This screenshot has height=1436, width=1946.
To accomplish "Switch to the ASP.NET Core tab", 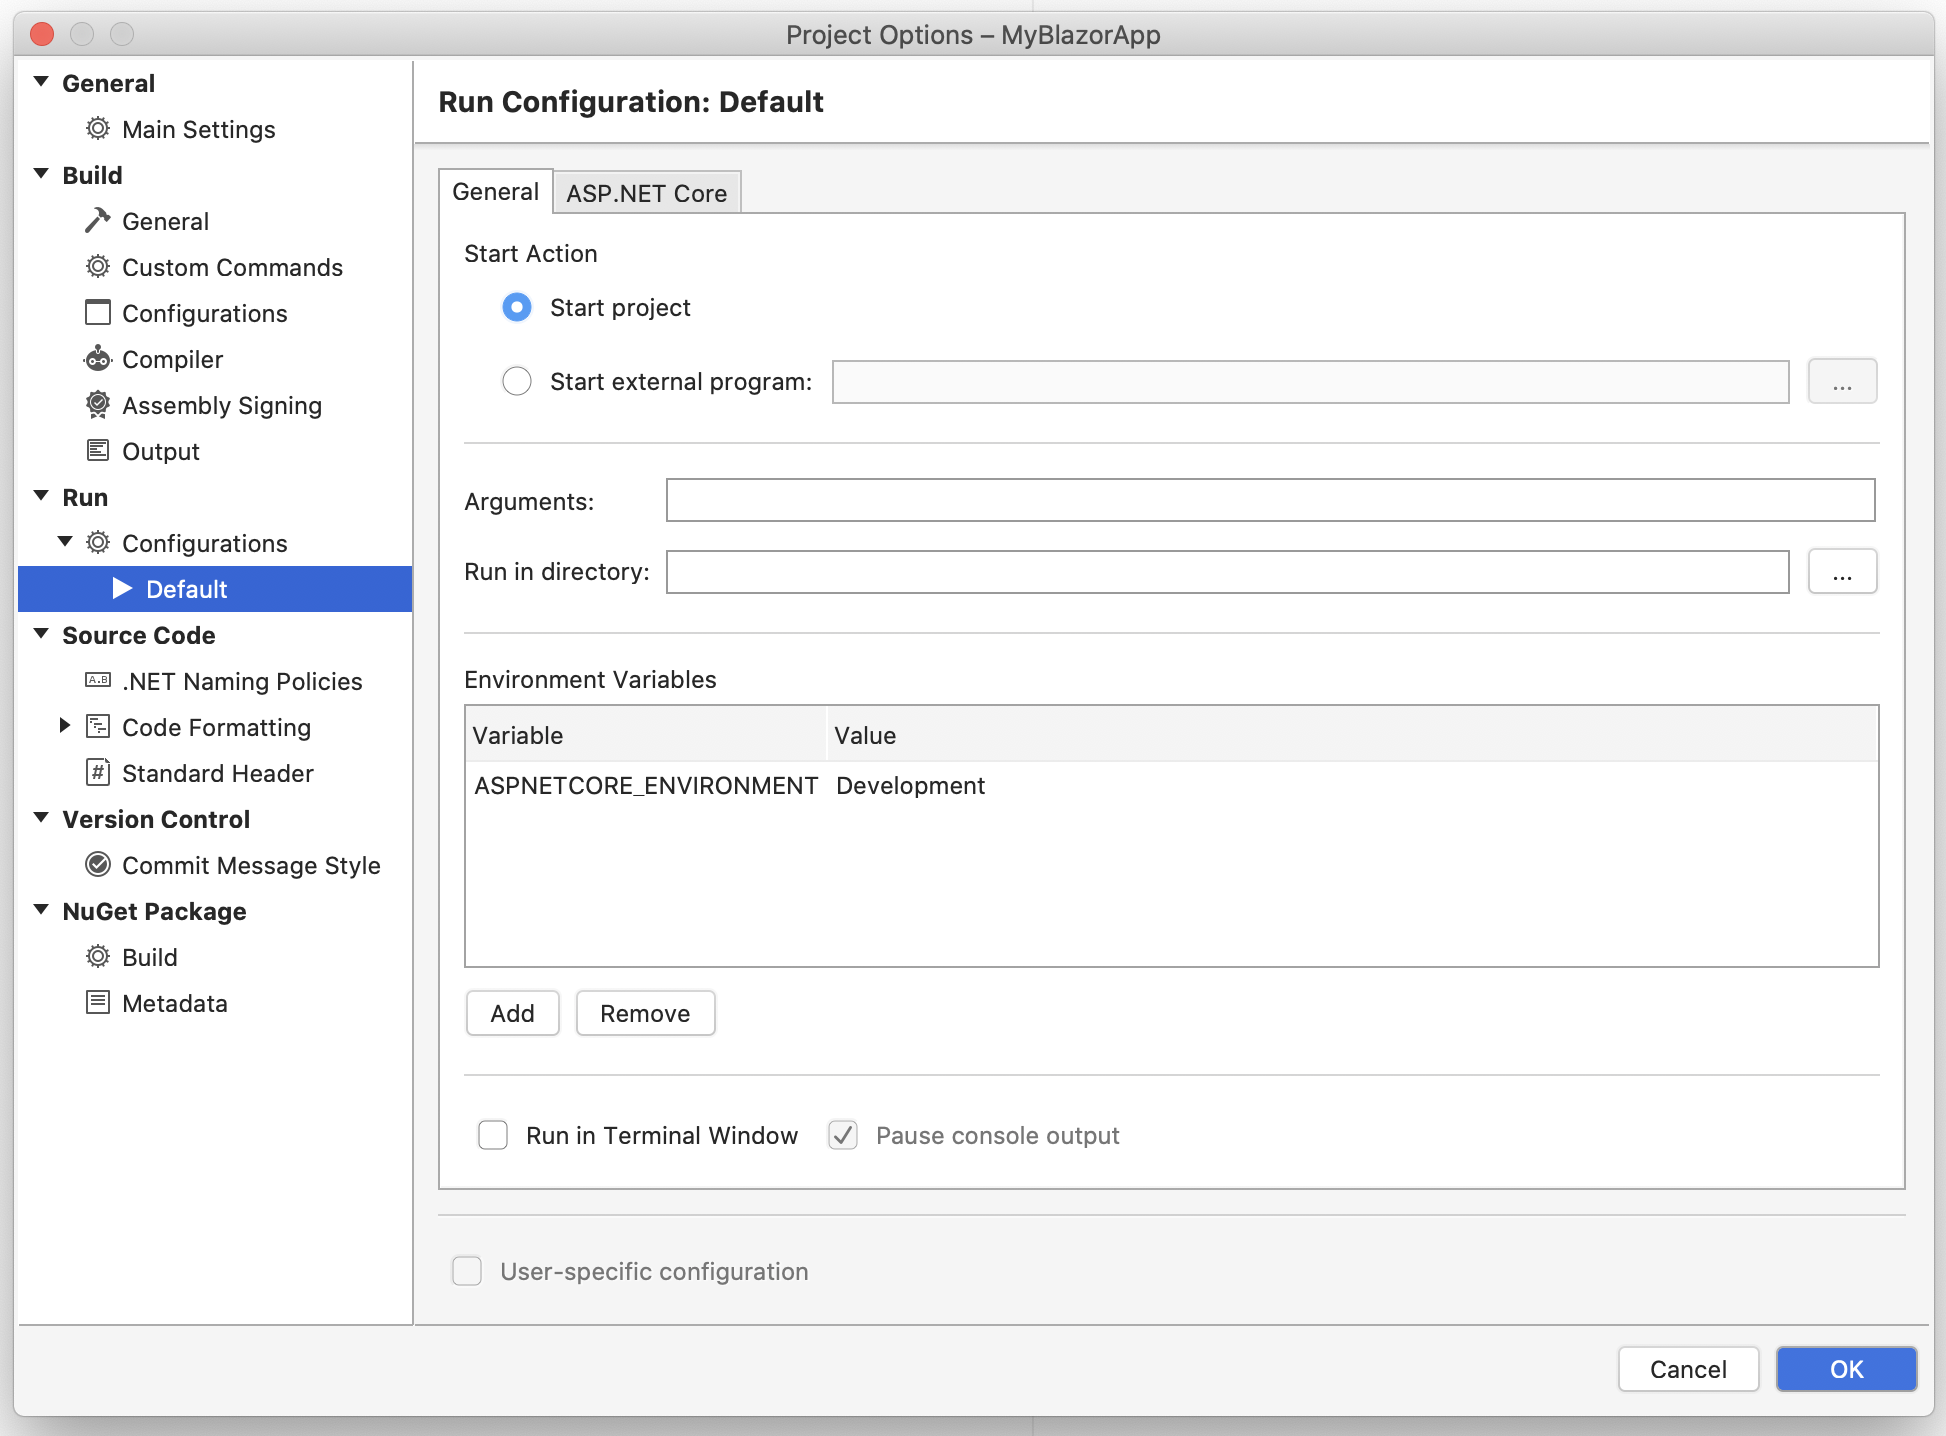I will click(646, 192).
